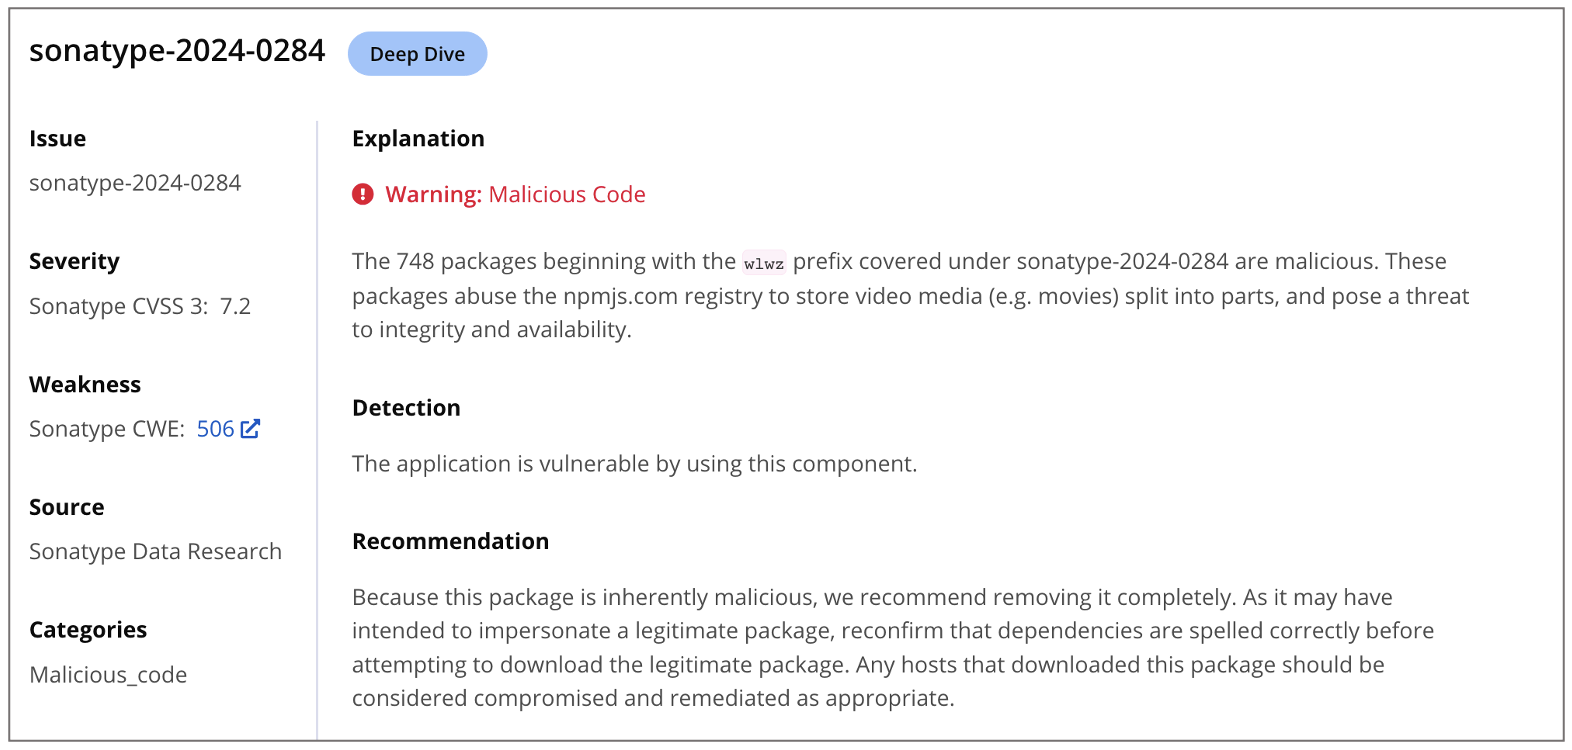1572x750 pixels.
Task: Click the red warning exclamation icon
Action: [363, 194]
